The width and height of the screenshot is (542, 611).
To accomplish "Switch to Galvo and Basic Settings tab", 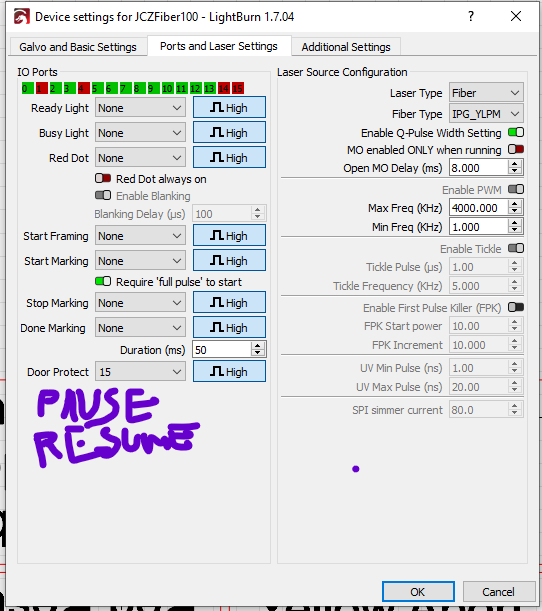I will tap(78, 47).
